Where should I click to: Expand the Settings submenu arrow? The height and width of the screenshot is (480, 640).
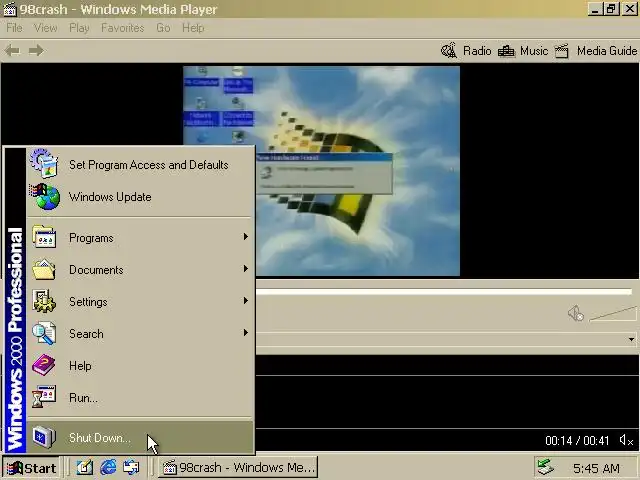[x=246, y=301]
